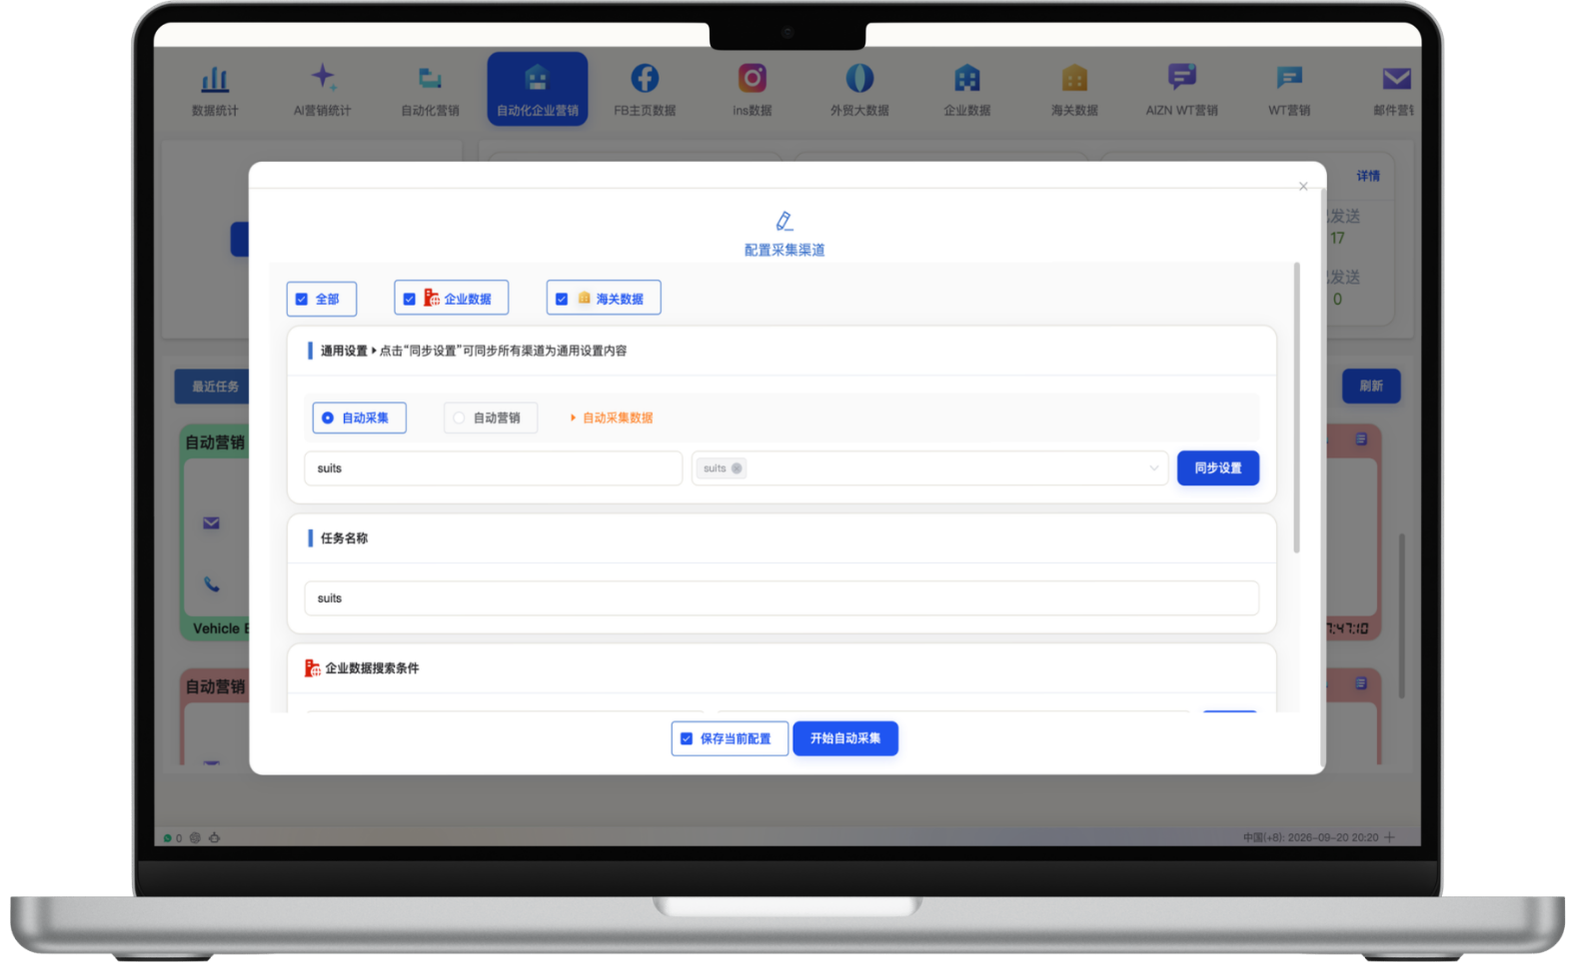This screenshot has height=962, width=1575.
Task: Open FB主页数据 Facebook icon
Action: pyautogui.click(x=645, y=77)
